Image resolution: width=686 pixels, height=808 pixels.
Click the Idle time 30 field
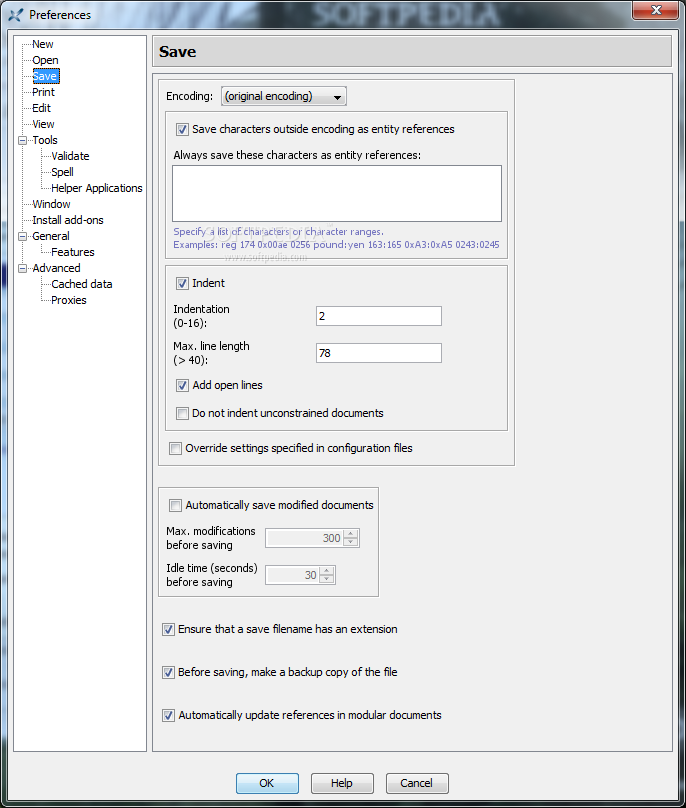293,575
